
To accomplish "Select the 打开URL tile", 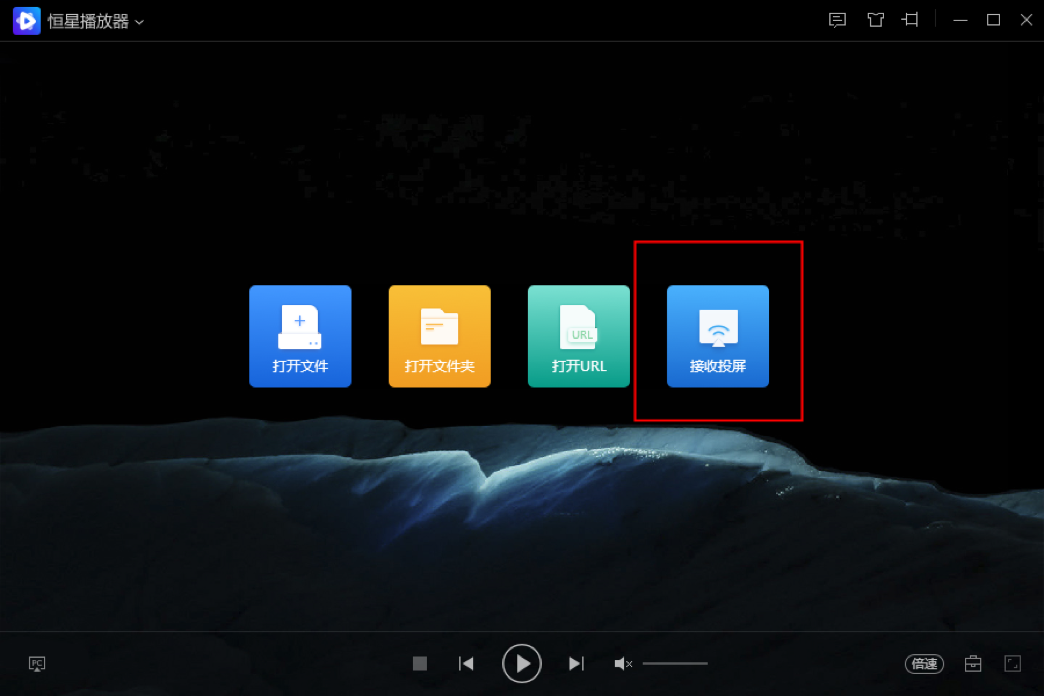I will [579, 336].
